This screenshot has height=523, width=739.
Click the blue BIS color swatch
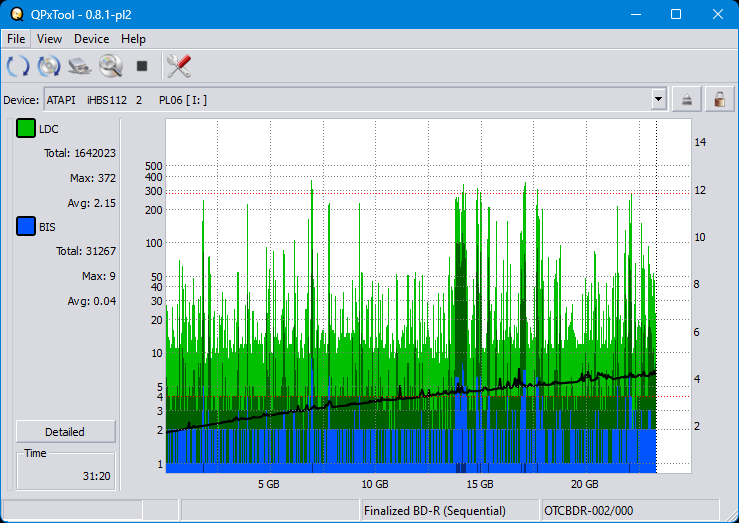pos(25,226)
